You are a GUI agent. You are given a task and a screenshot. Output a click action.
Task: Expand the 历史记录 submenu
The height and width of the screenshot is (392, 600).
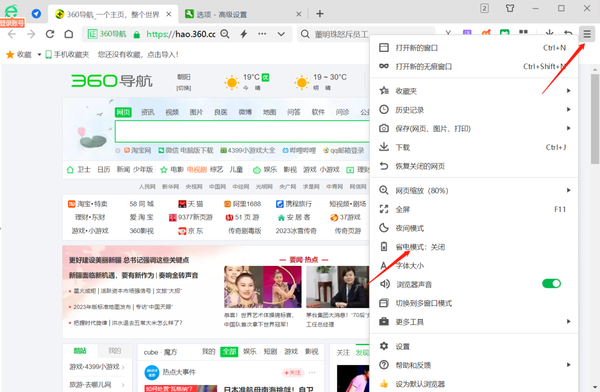coord(474,110)
